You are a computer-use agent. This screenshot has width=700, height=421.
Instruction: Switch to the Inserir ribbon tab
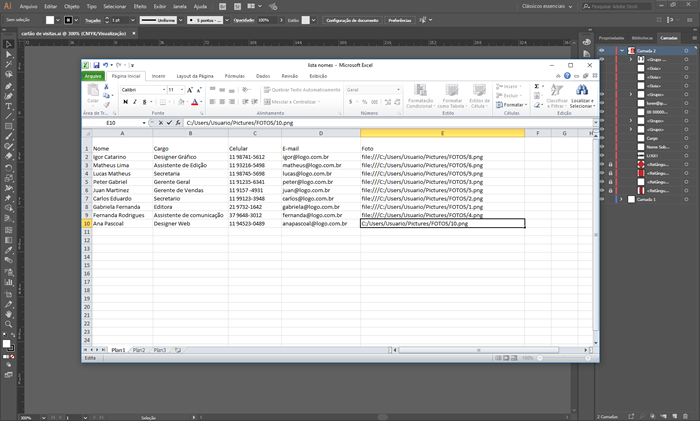pyautogui.click(x=158, y=76)
